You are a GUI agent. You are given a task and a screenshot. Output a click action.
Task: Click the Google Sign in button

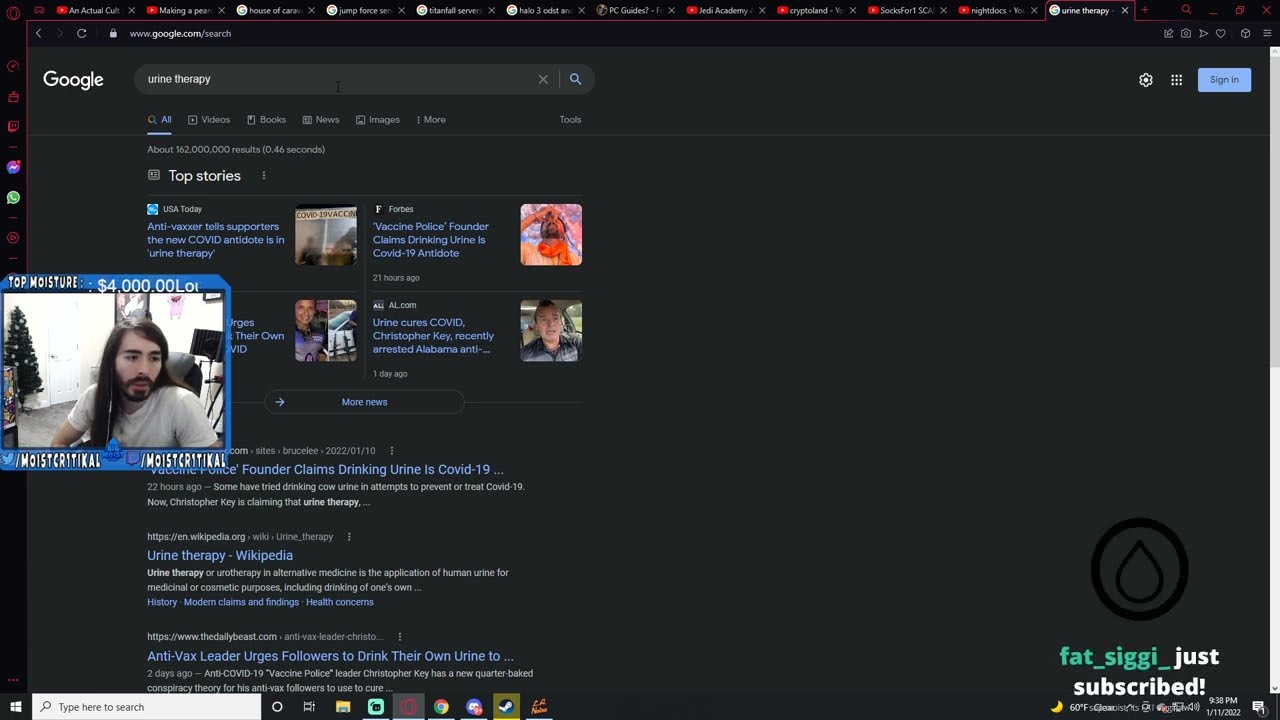[1224, 80]
